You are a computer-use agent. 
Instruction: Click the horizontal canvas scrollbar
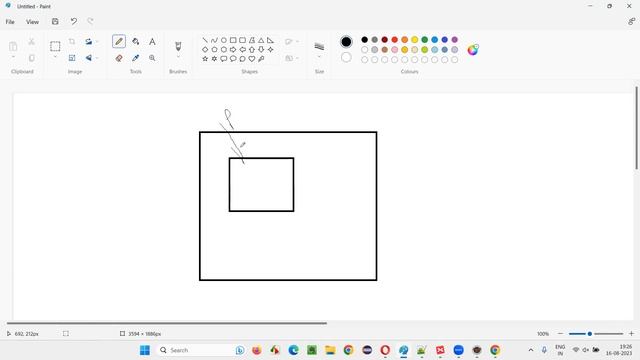(167, 323)
